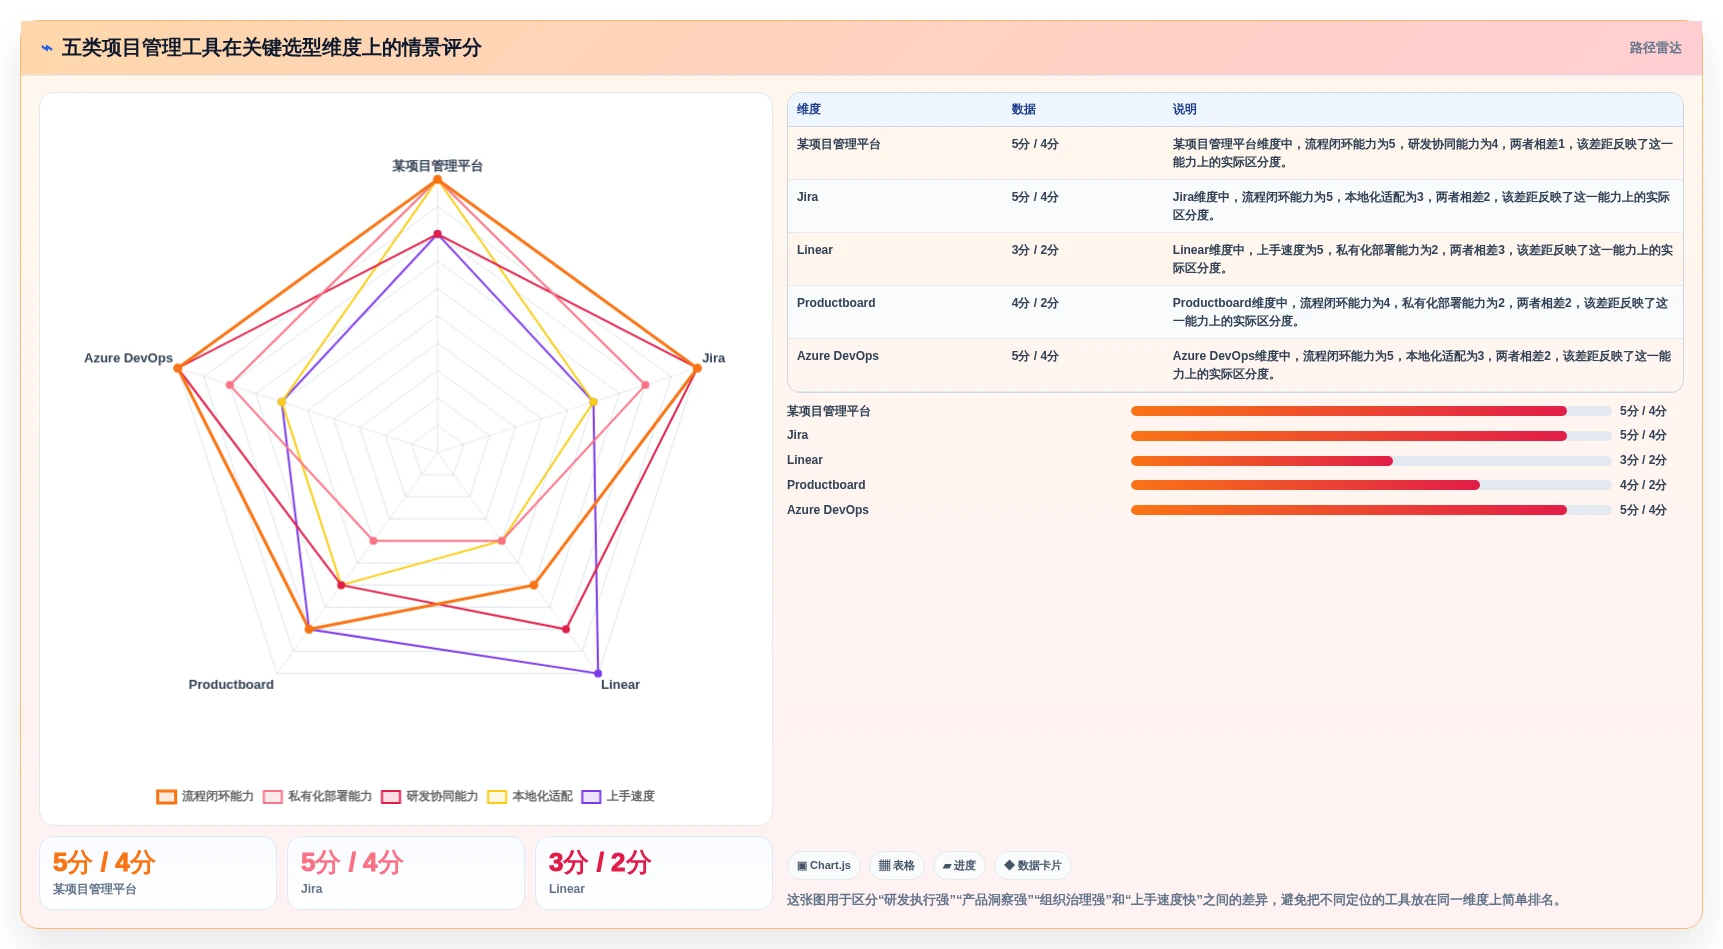Click the 某项目管理平台 radar axis label

click(437, 166)
